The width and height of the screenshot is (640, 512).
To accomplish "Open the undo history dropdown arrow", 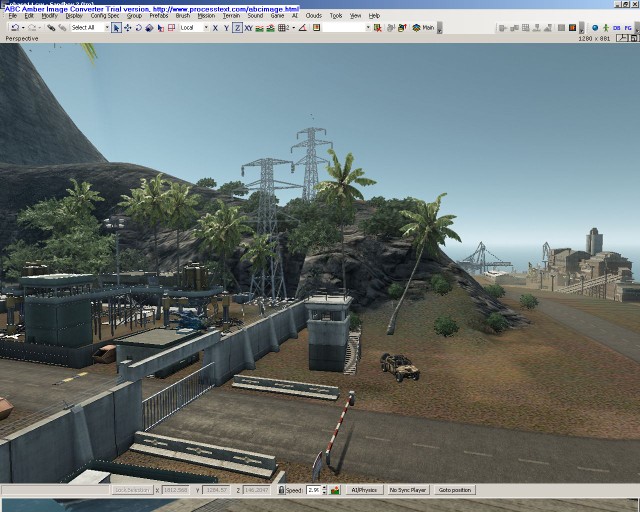I will [x=23, y=28].
